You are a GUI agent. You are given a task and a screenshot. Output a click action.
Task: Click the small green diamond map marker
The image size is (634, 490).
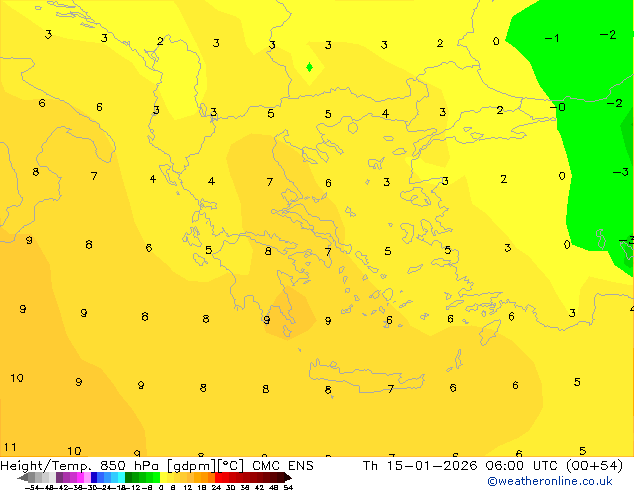coord(309,67)
